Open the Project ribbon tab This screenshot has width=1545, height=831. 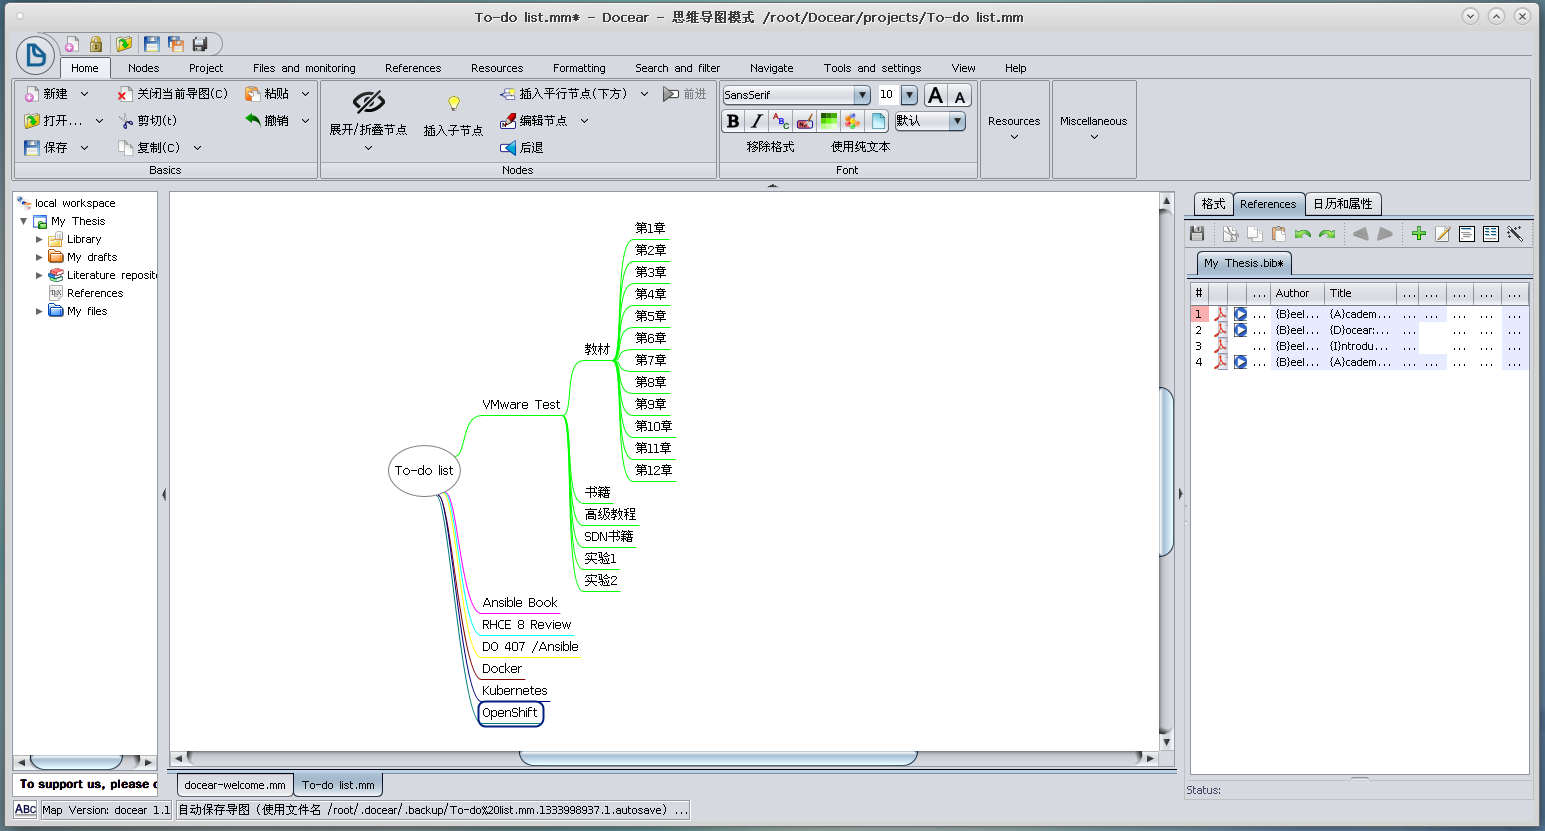click(x=206, y=68)
